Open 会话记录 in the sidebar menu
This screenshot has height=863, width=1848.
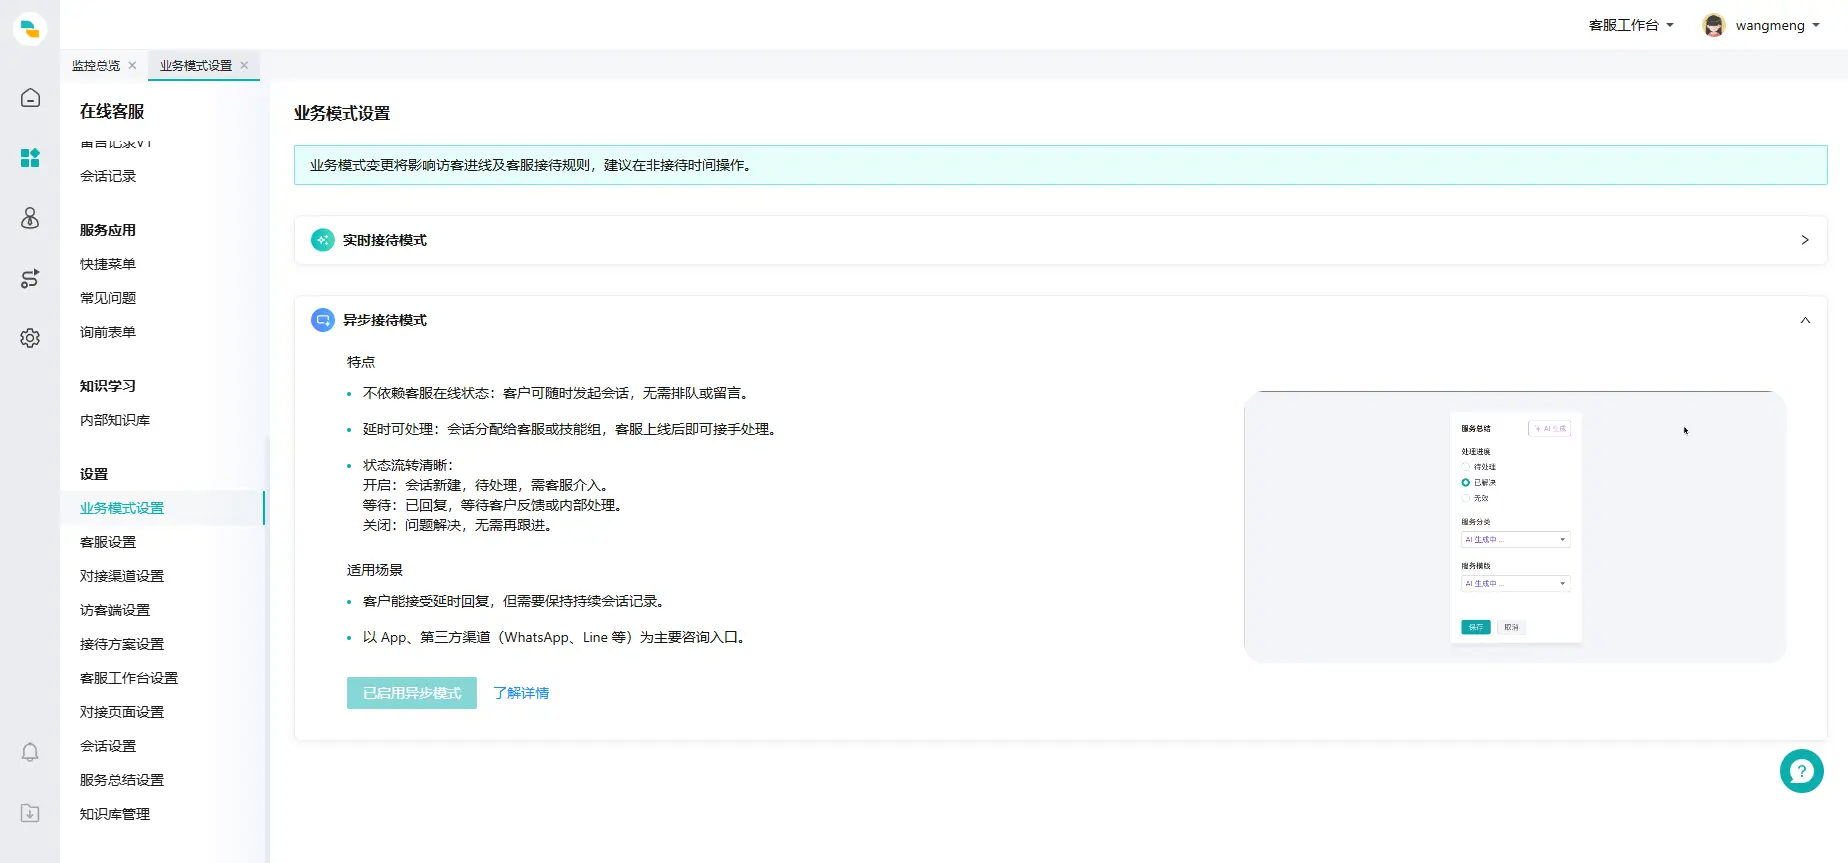point(108,176)
